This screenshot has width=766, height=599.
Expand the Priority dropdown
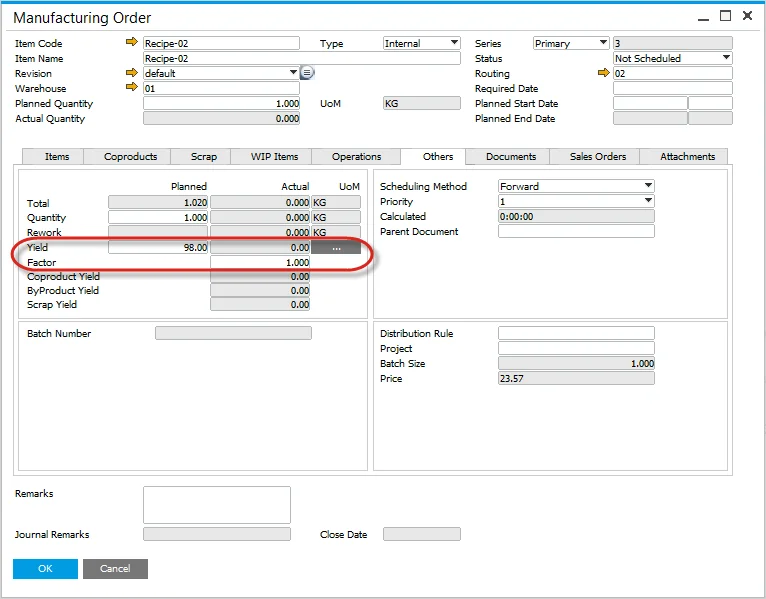click(x=648, y=201)
